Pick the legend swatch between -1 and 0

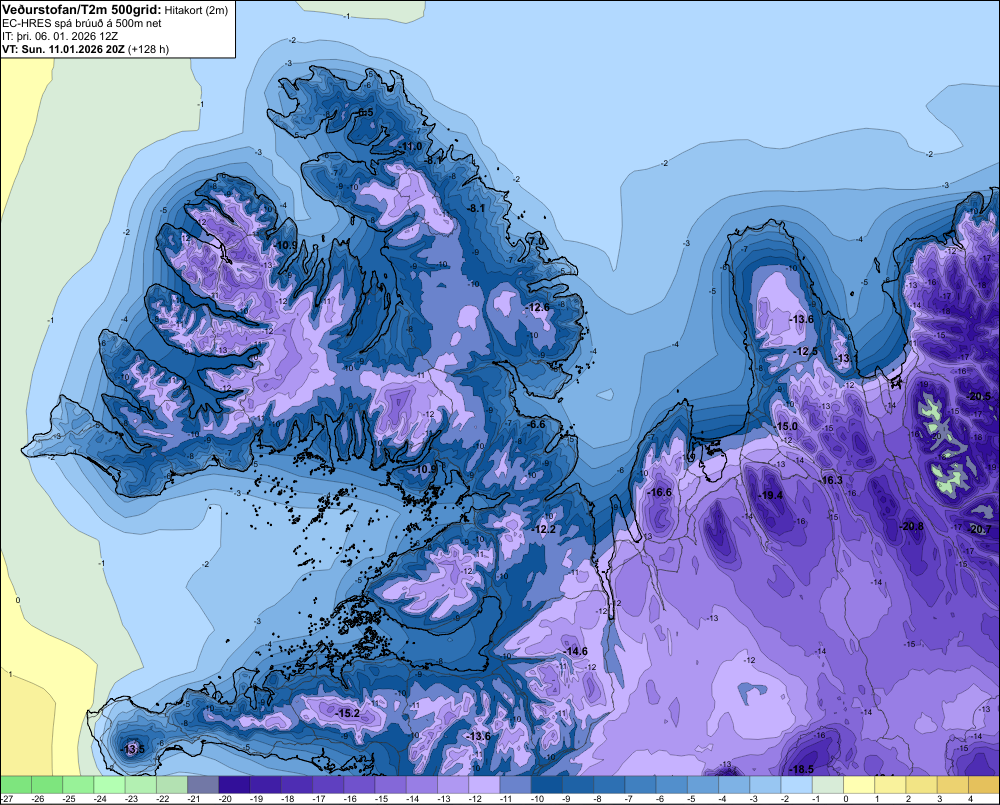(828, 784)
